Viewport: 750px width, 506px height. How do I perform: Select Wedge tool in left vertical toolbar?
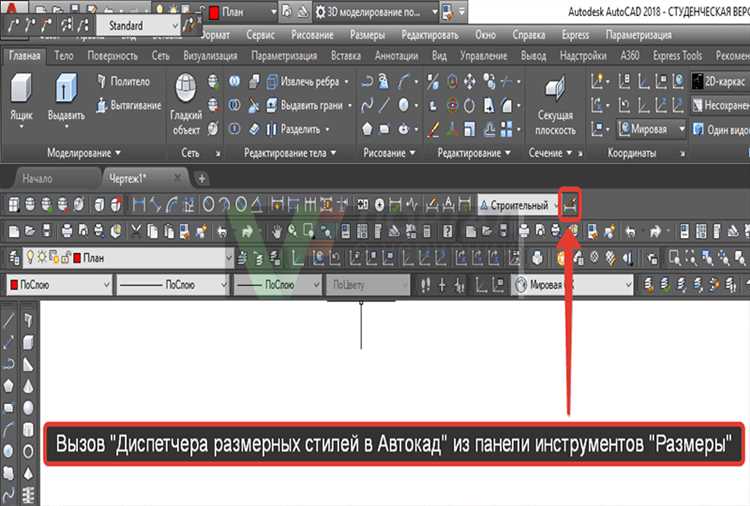[x=28, y=364]
